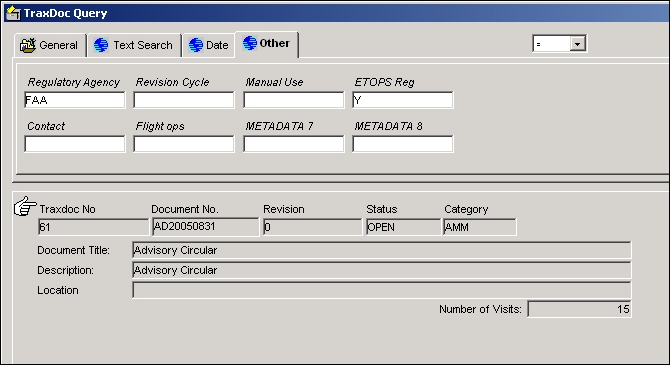Viewport: 670px width, 365px height.
Task: Click the Description field Advisory Circular
Action: click(382, 270)
